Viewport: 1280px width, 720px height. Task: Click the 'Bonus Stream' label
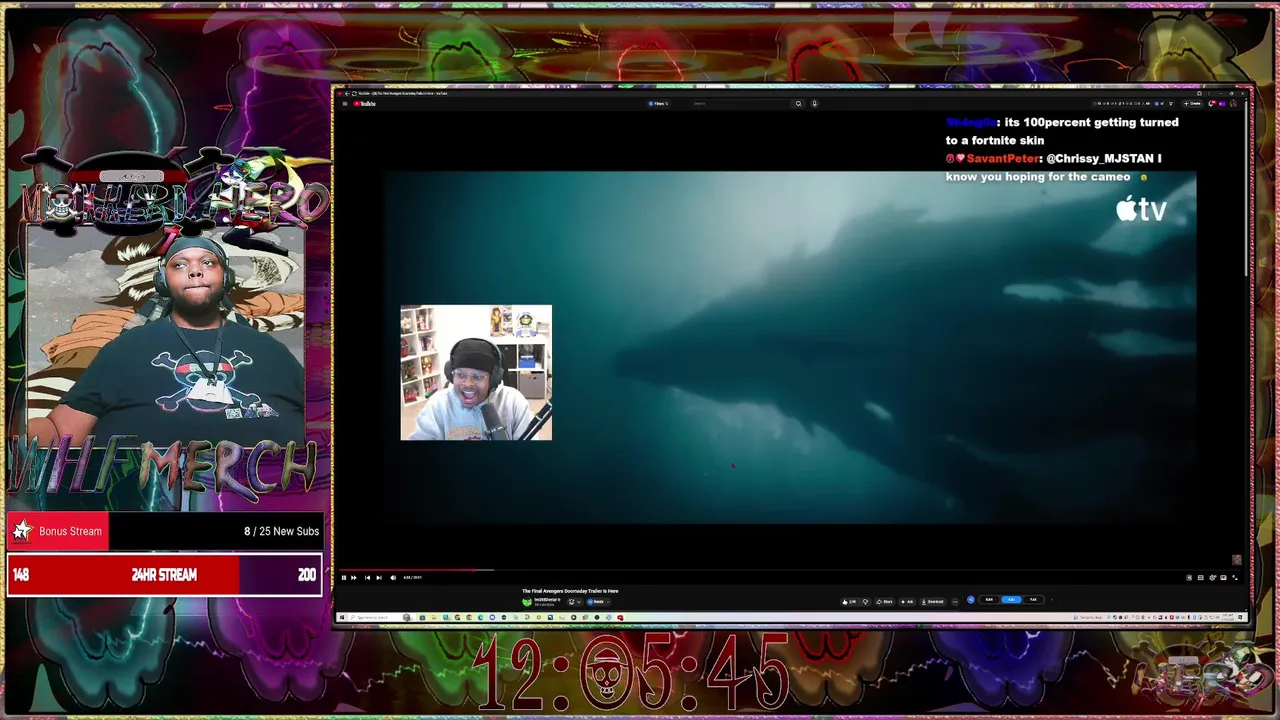[70, 531]
